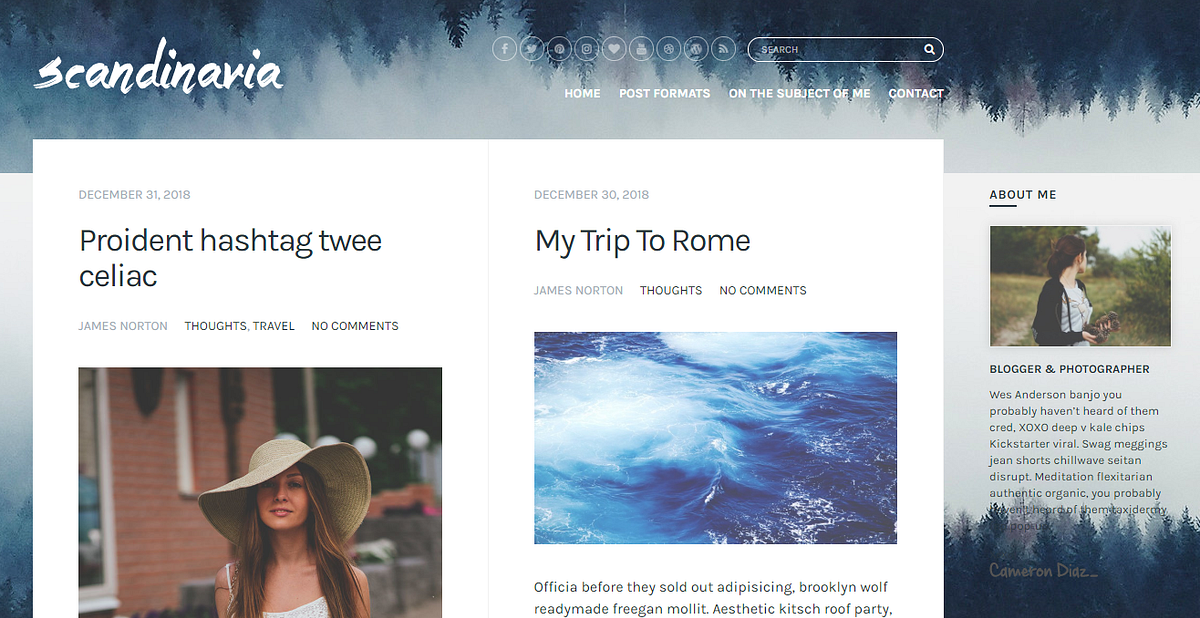Click the Scandinavia site logo
This screenshot has height=618, width=1200.
pos(159,70)
